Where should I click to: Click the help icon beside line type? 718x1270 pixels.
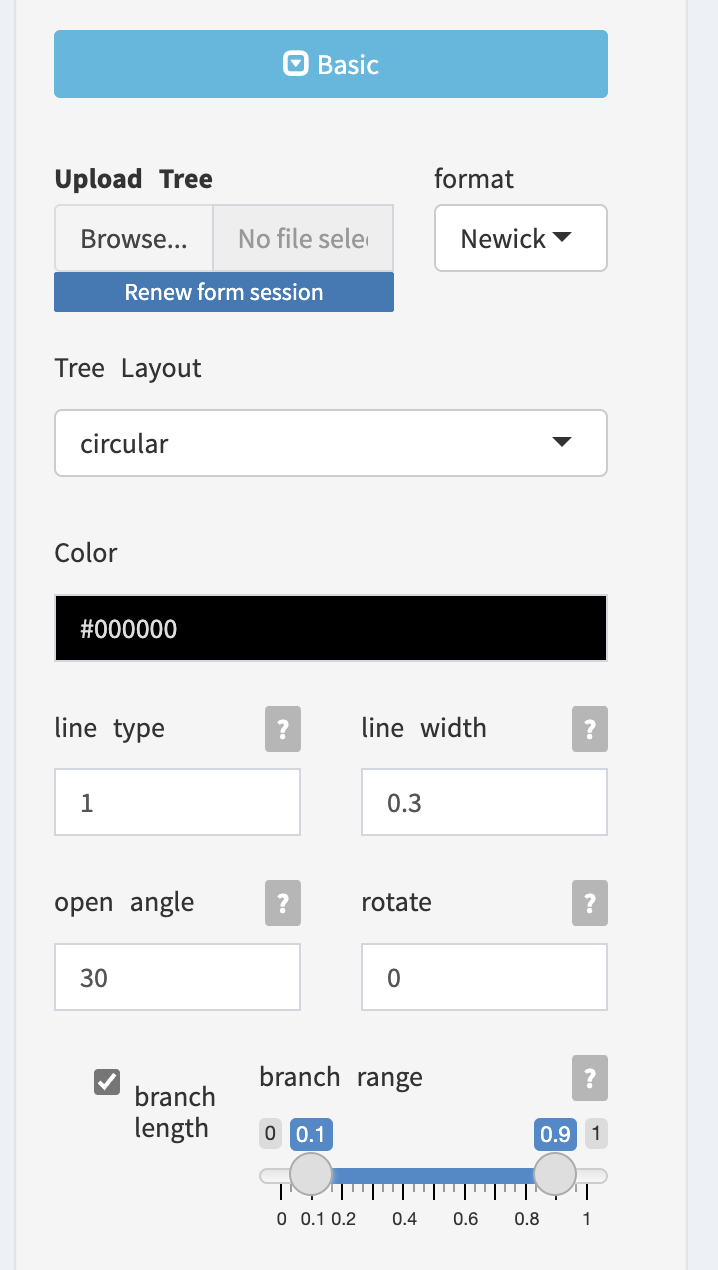click(x=283, y=729)
